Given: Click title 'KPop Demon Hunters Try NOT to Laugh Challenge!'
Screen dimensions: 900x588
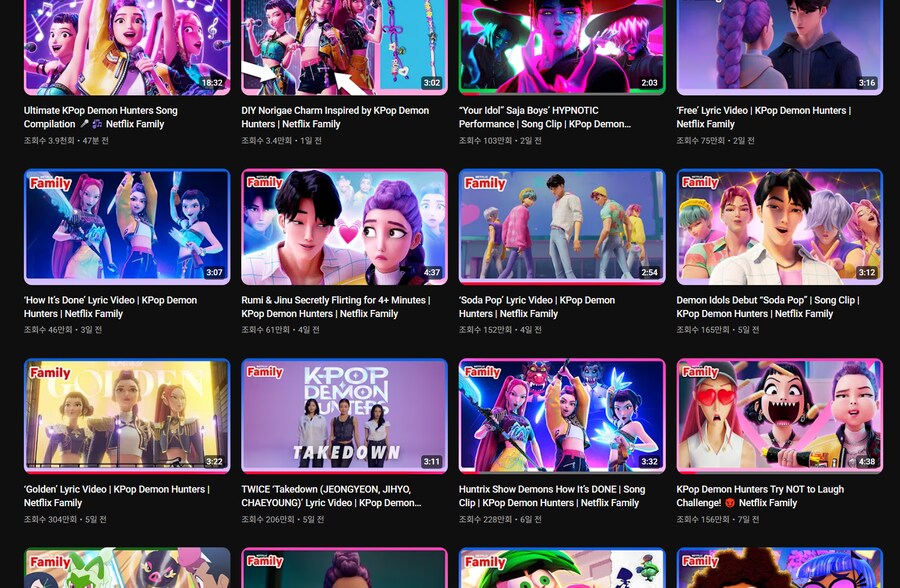Looking at the screenshot, I should point(760,496).
